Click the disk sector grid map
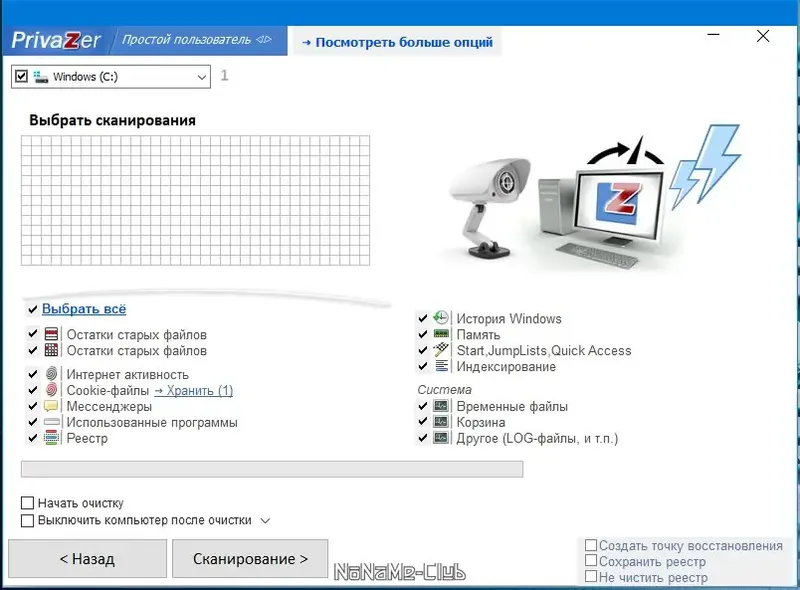800x590 pixels. pos(195,200)
